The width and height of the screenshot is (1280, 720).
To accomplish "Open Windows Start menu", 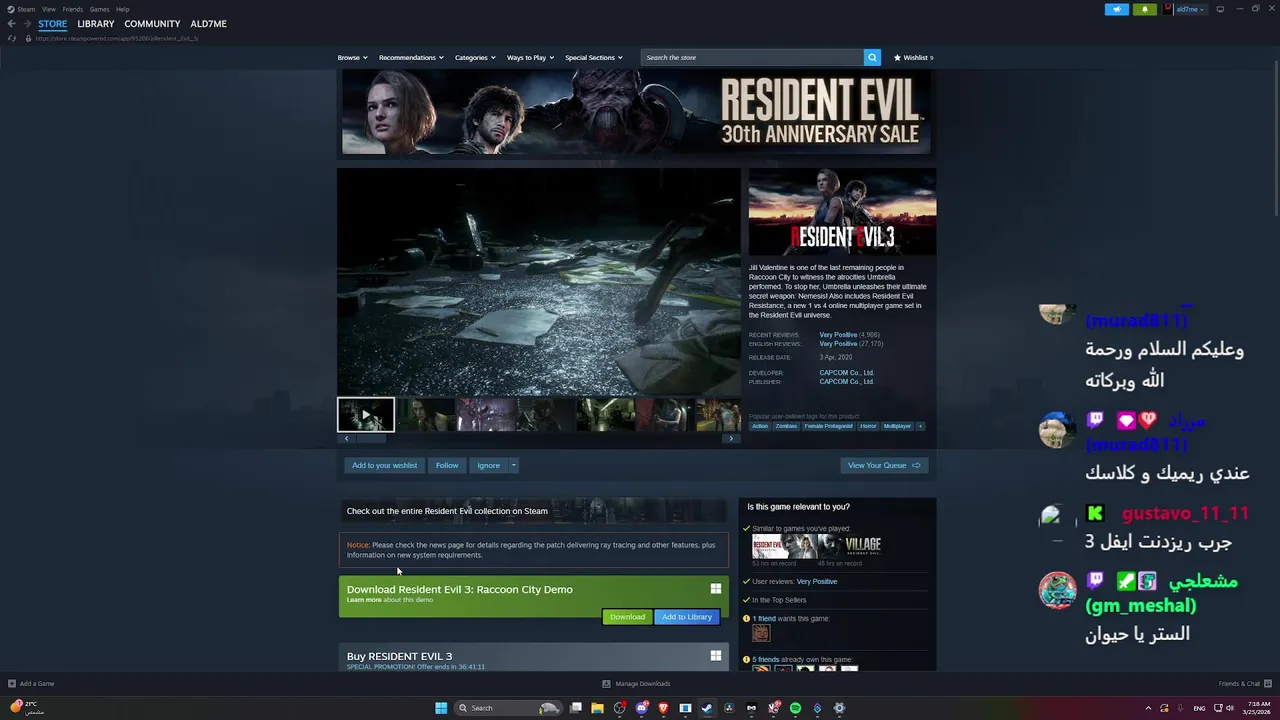I will point(441,708).
